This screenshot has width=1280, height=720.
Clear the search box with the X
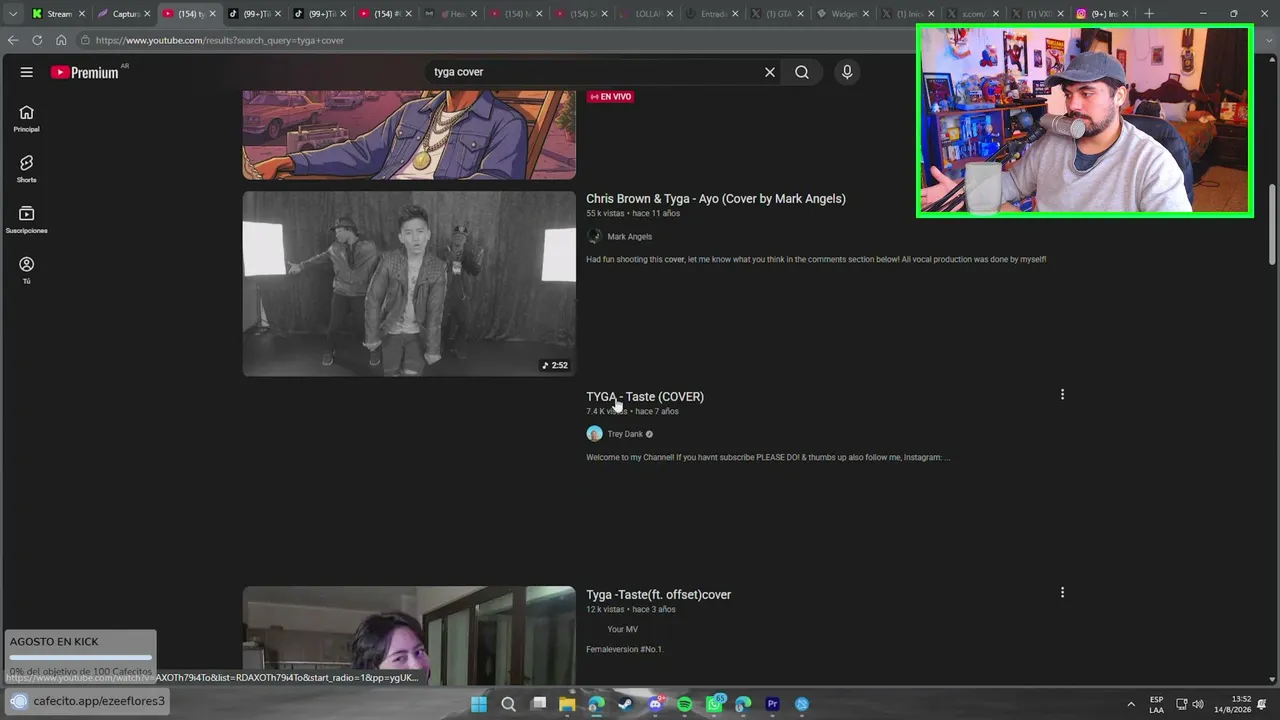pos(770,72)
